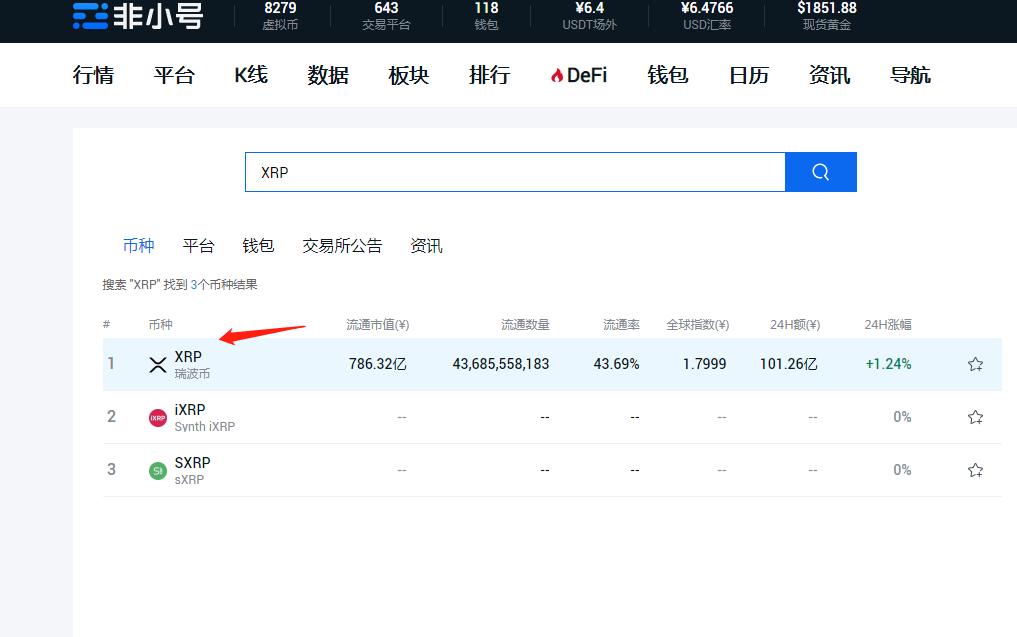Click the green SXRP coin logo
The height and width of the screenshot is (637, 1017).
157,469
